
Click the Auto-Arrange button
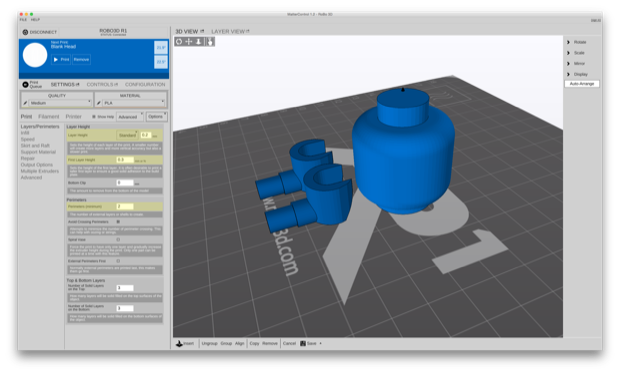[x=582, y=84]
